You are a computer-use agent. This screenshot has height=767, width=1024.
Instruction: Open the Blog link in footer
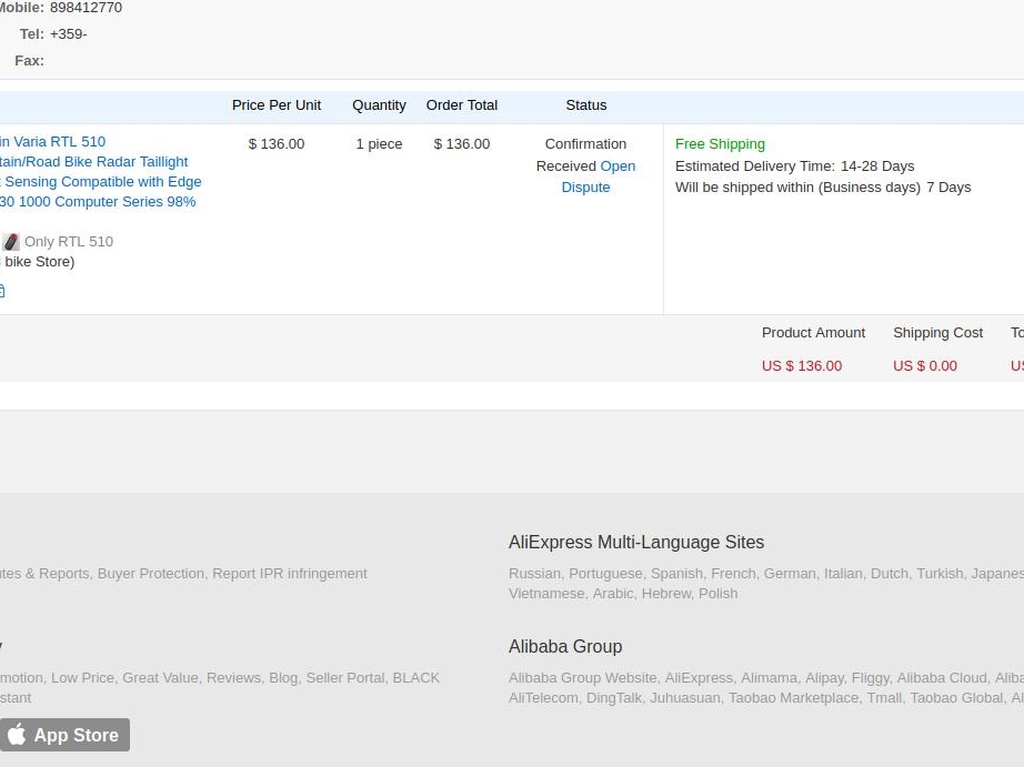[283, 677]
